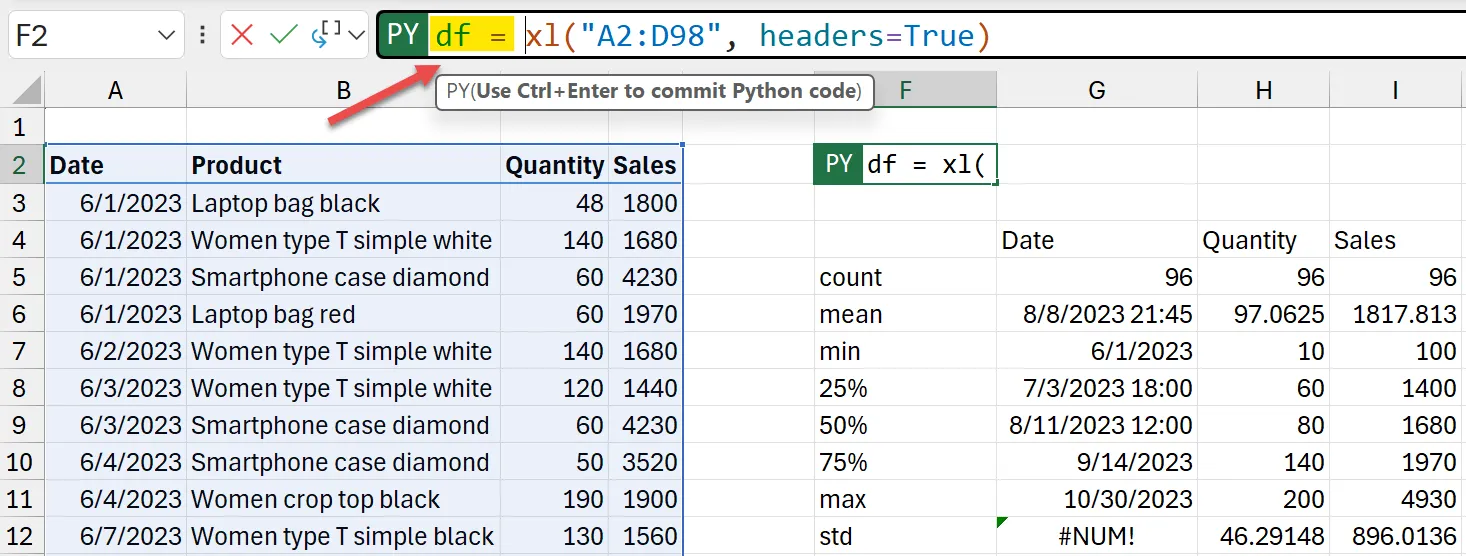
Task: Open the Python output type dropdown icon
Action: click(x=339, y=36)
